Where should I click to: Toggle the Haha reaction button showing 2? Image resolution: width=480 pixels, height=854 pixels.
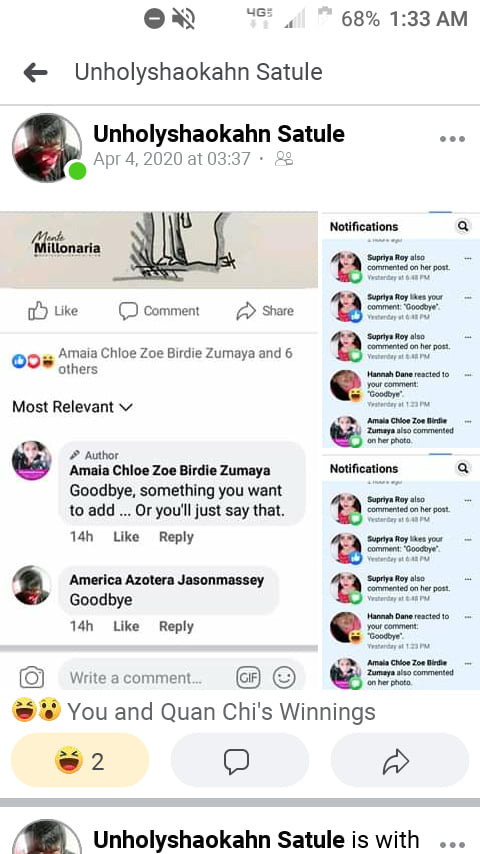[80, 760]
